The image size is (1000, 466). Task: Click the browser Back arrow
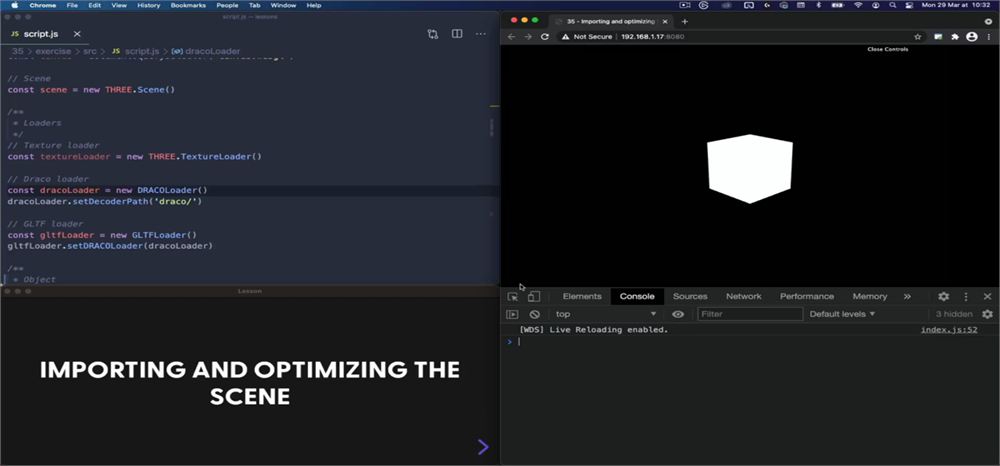[511, 37]
